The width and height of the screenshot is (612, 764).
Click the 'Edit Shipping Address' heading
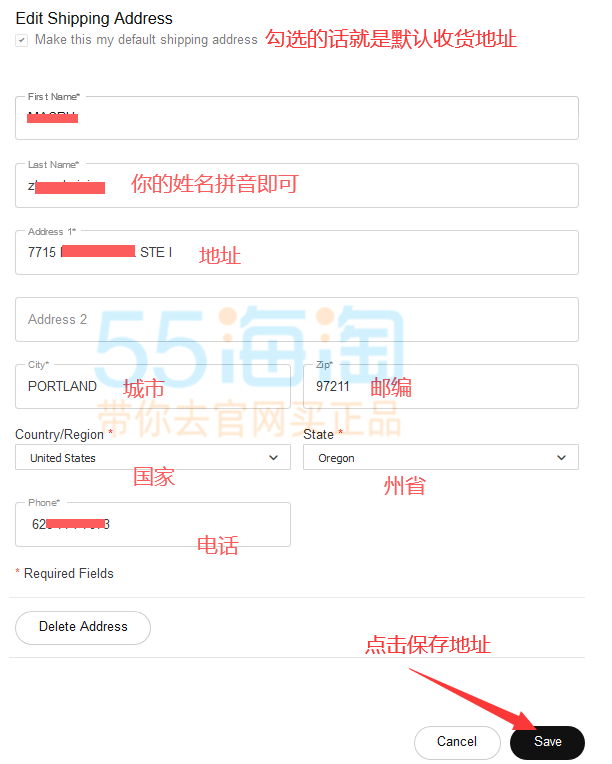pos(94,19)
